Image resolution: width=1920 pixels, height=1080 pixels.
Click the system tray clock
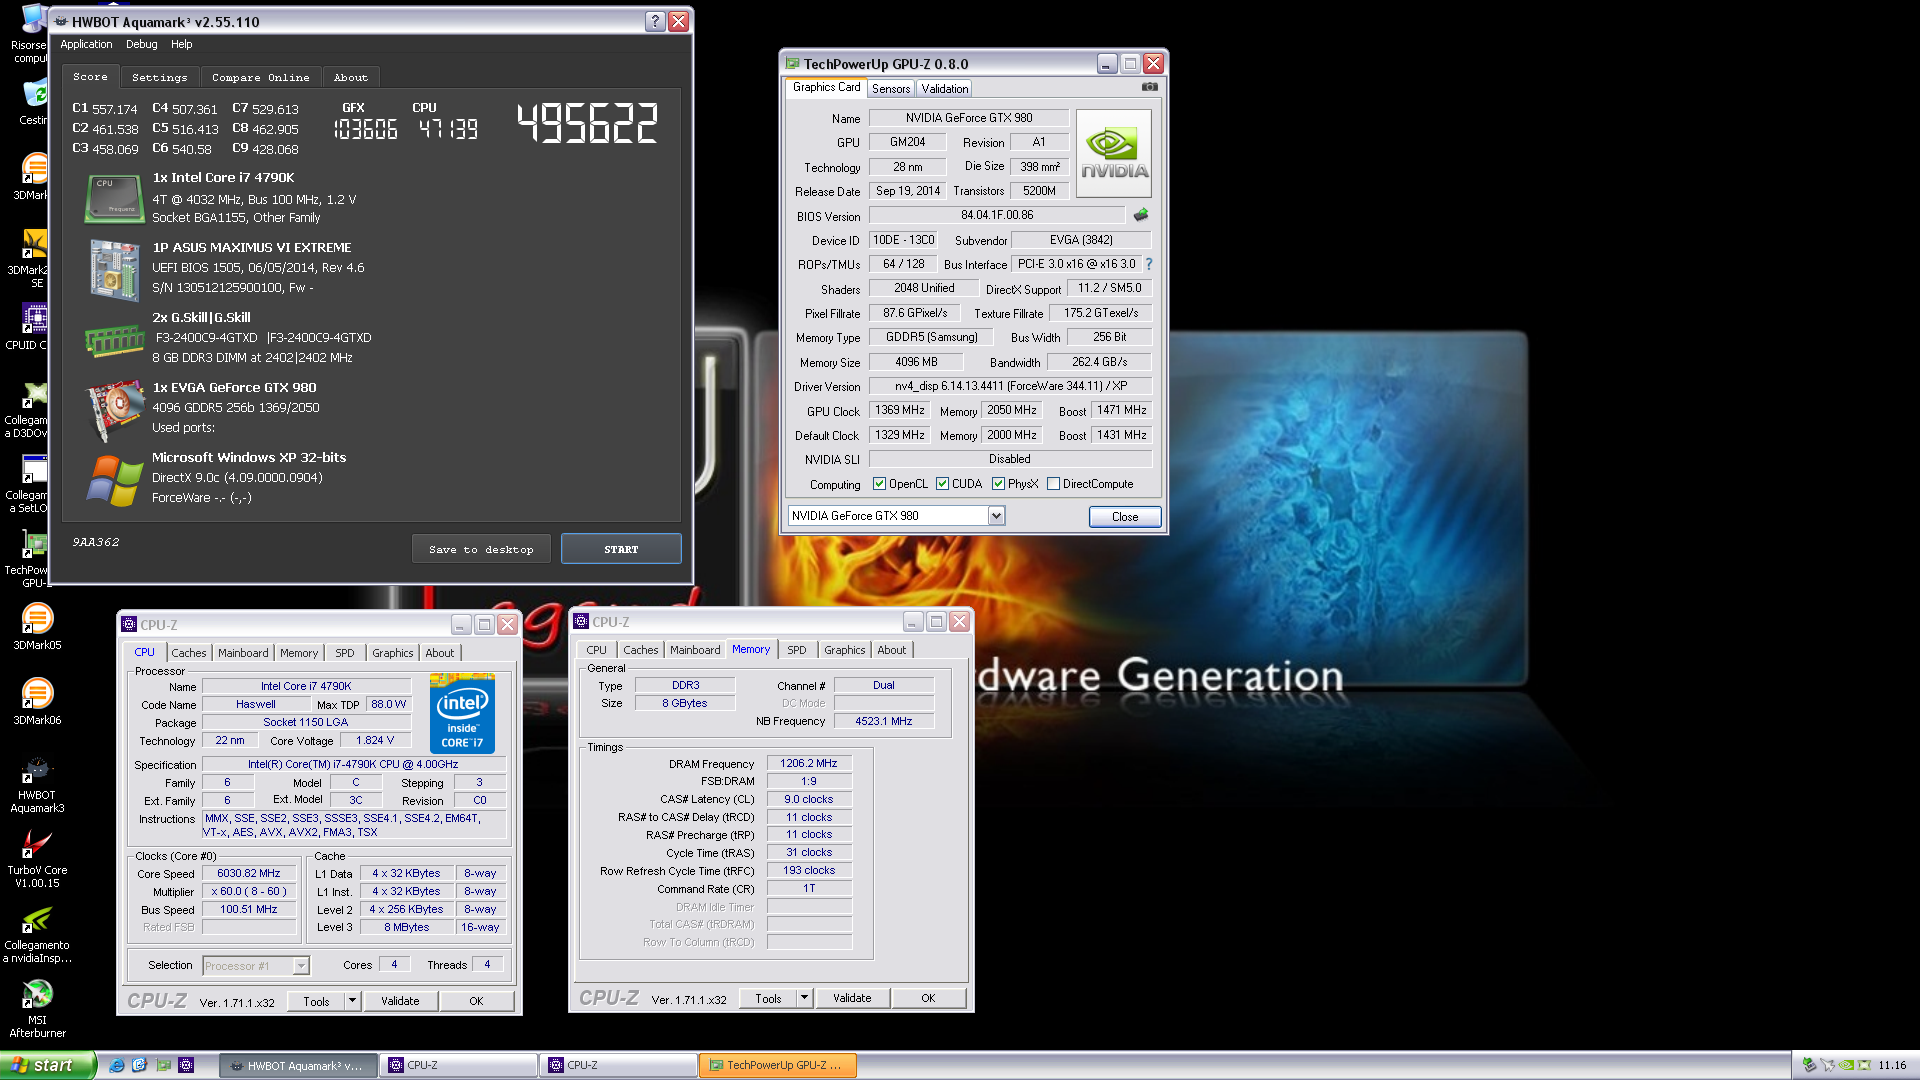[x=1892, y=1066]
